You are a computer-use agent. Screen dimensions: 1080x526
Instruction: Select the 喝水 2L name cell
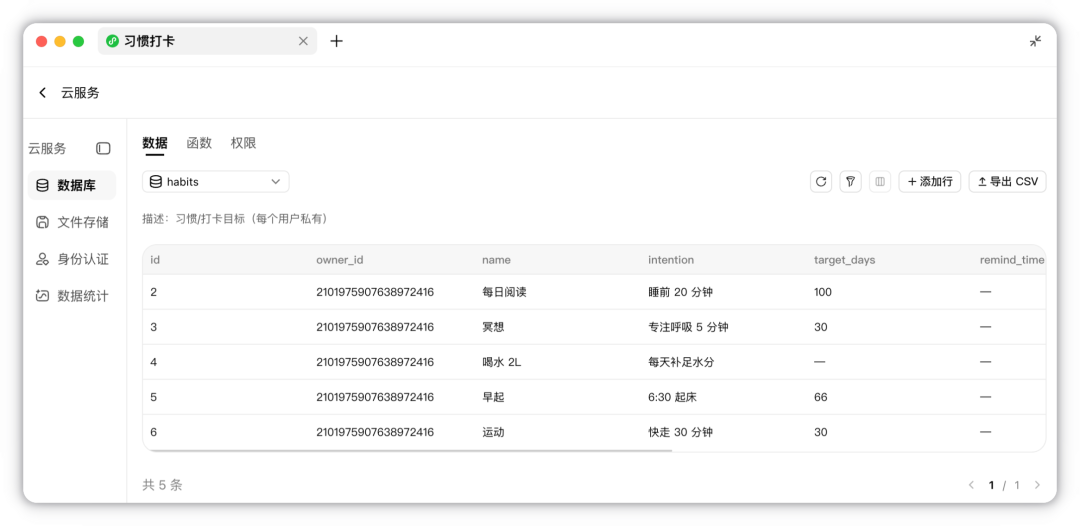501,363
